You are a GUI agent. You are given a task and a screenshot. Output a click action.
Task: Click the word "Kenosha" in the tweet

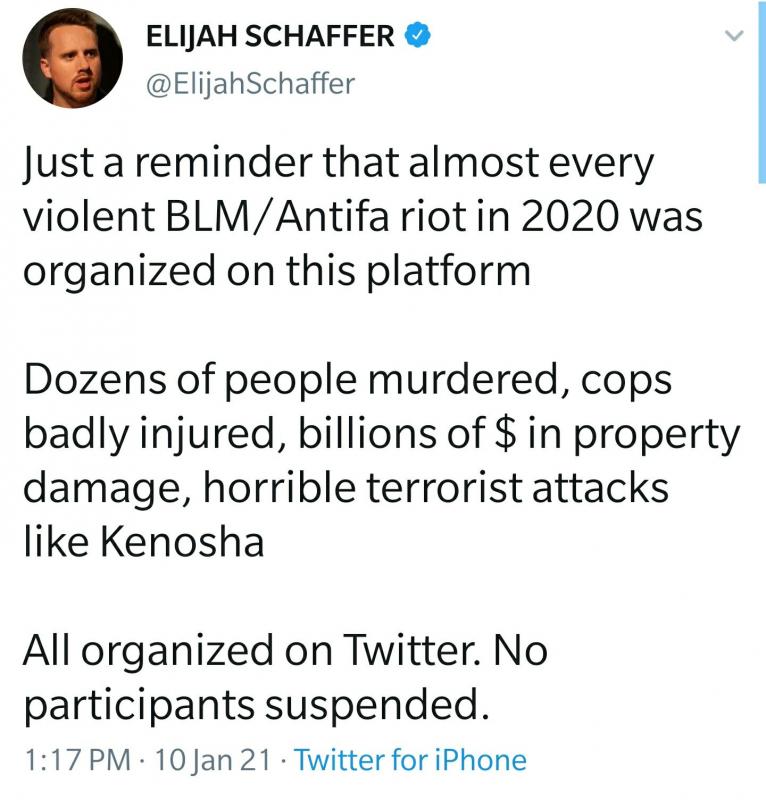[182, 541]
